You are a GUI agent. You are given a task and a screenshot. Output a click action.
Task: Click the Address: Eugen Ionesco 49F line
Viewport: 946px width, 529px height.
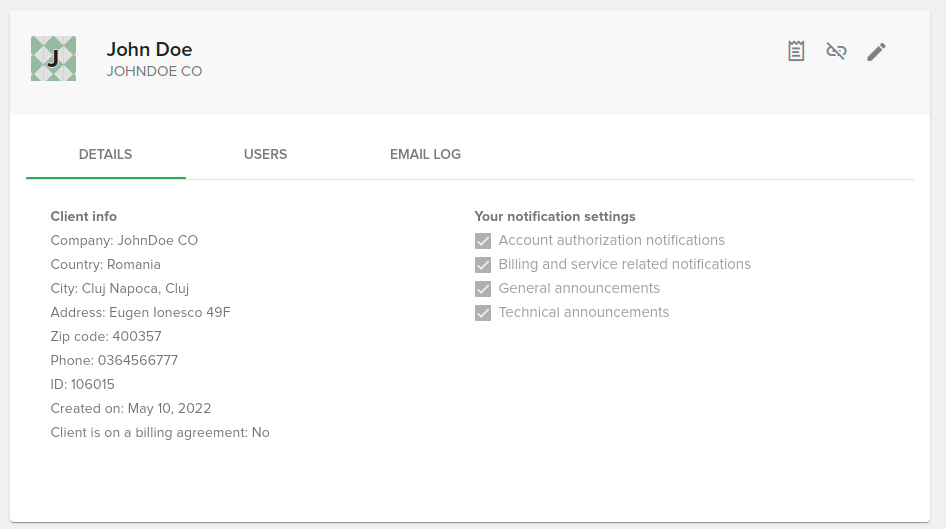(x=141, y=312)
